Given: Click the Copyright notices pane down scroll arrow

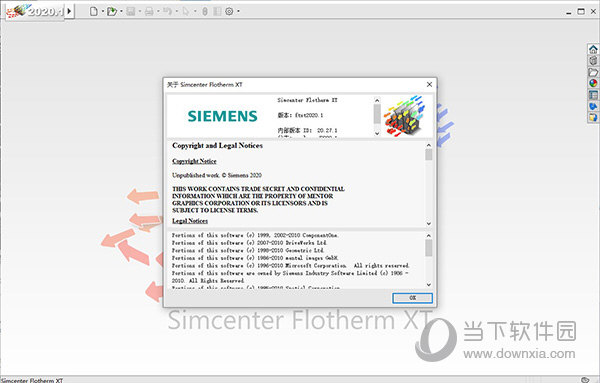Looking at the screenshot, I should pos(429,223).
